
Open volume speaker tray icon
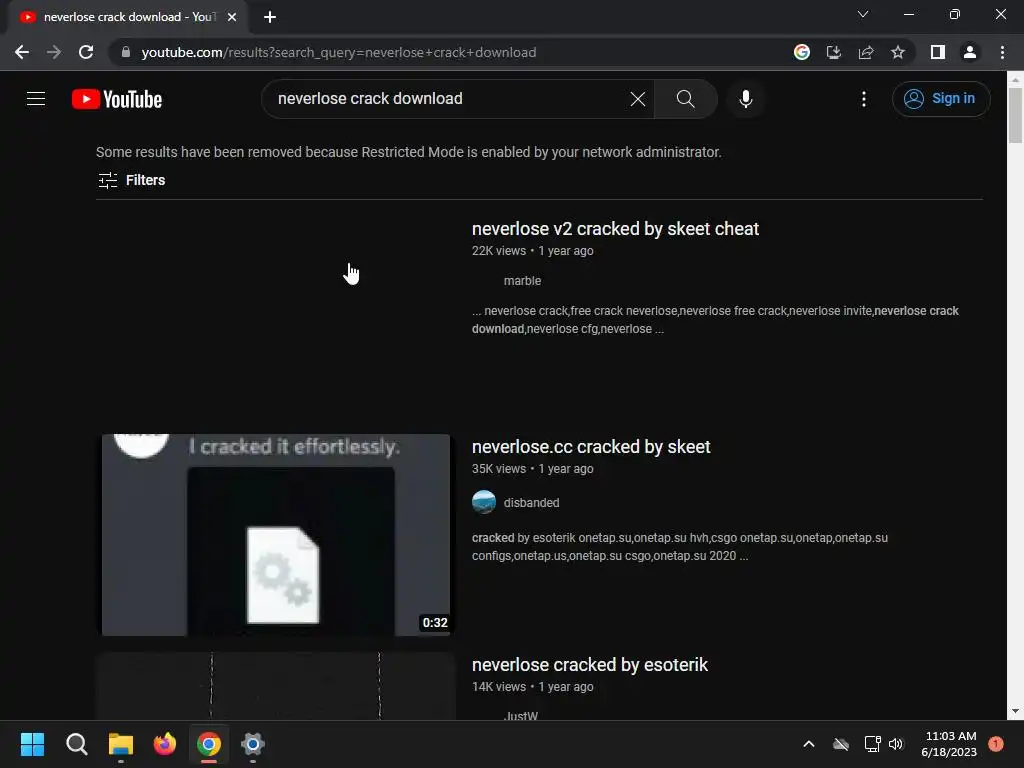896,744
